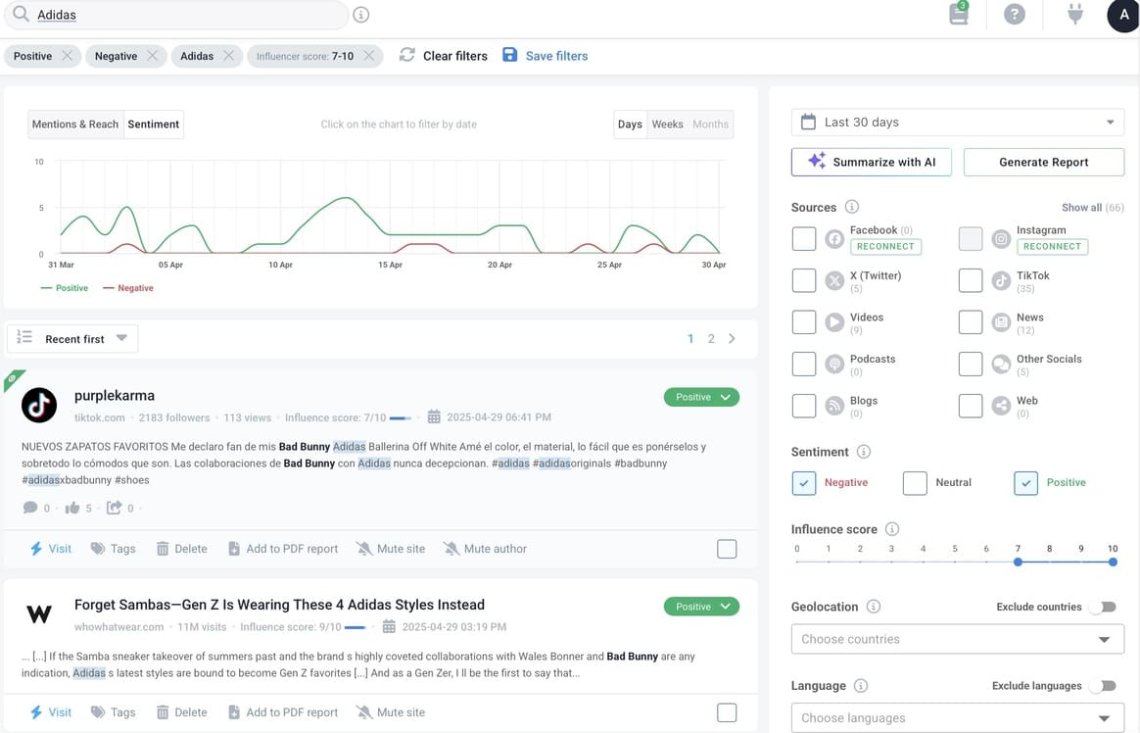This screenshot has height=733, width=1140.
Task: Select Days chart granularity
Action: [630, 124]
